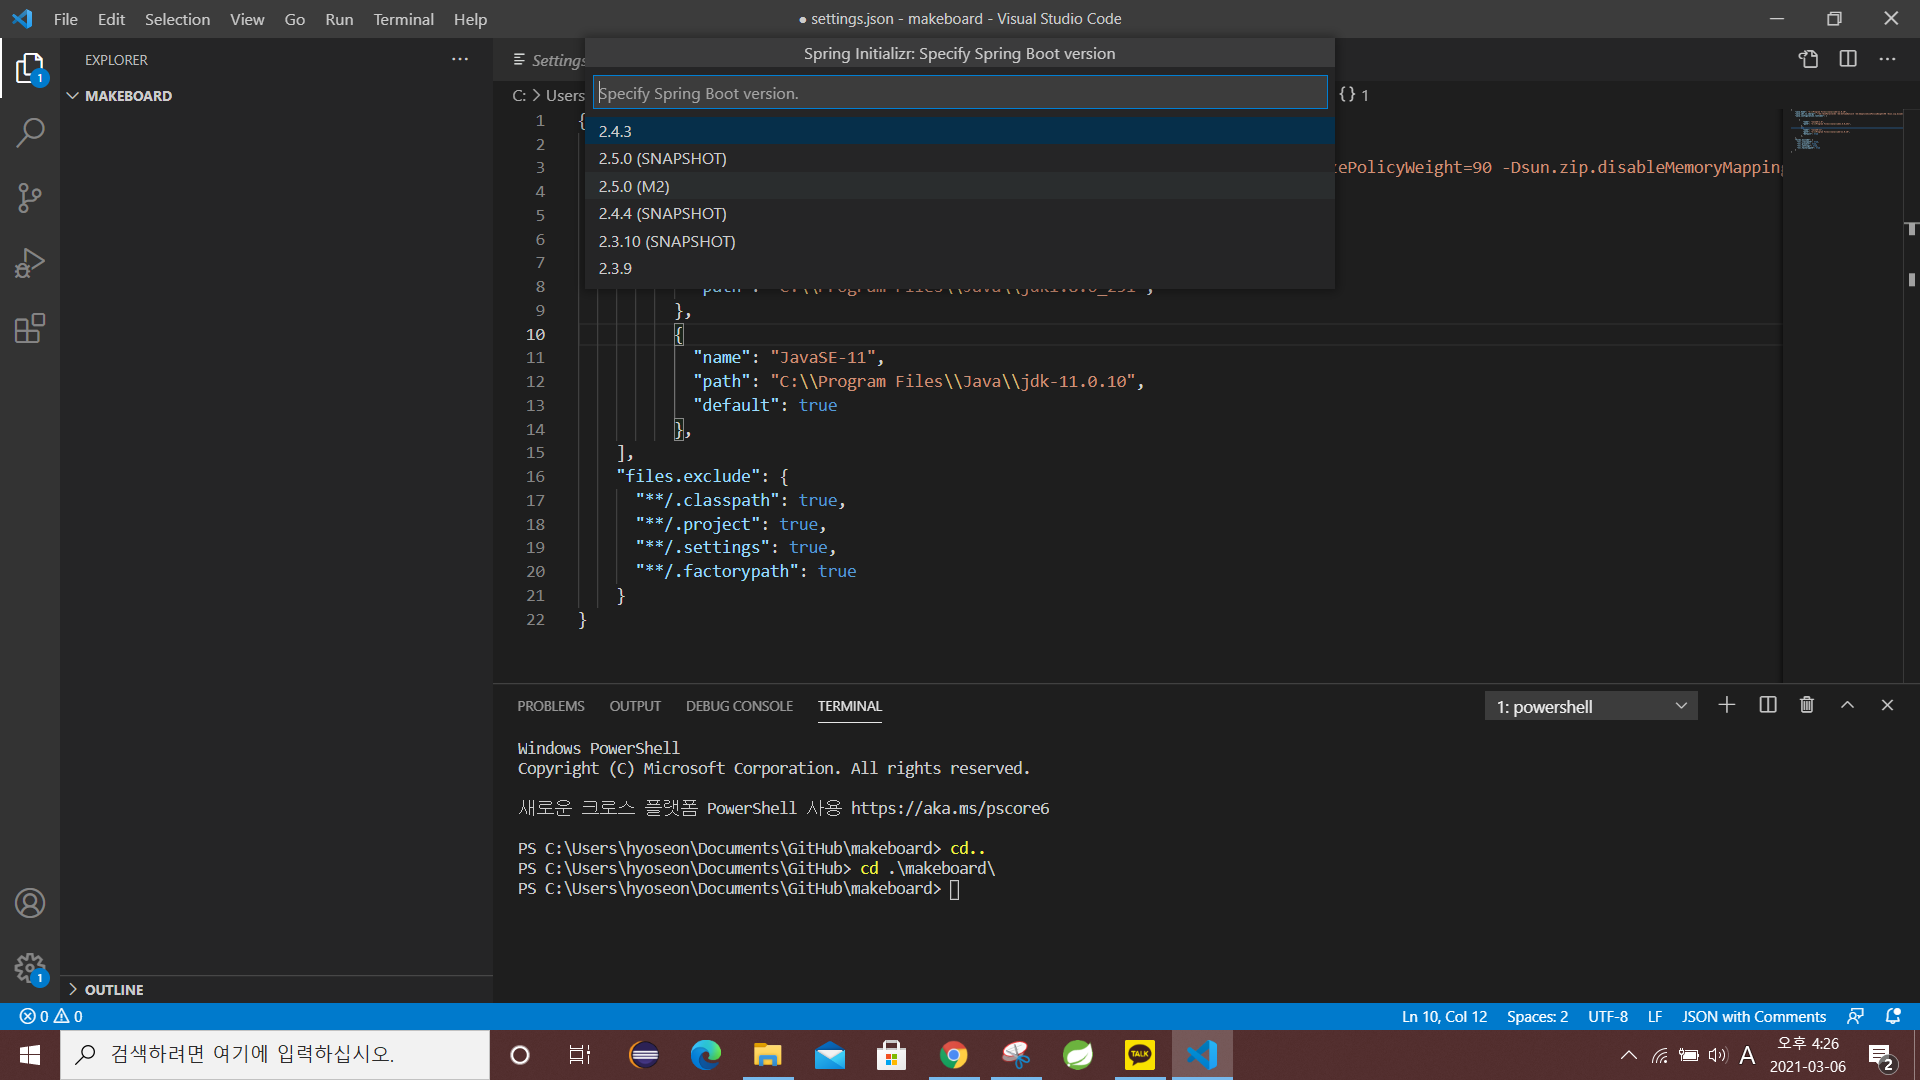
Task: Click the Specify Spring Boot version input
Action: [x=960, y=93]
